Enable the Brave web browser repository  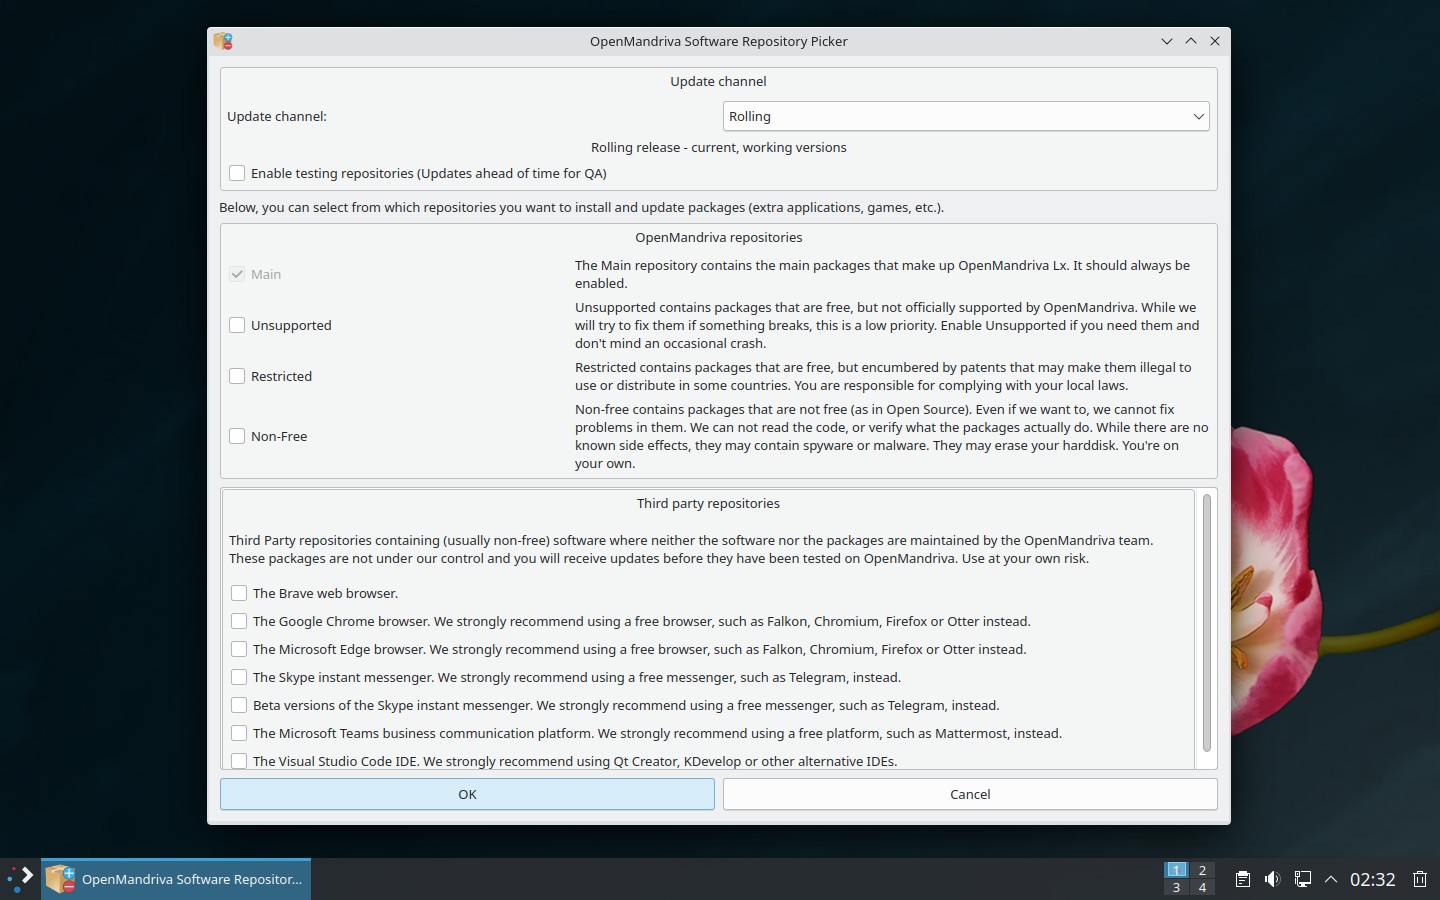(239, 593)
